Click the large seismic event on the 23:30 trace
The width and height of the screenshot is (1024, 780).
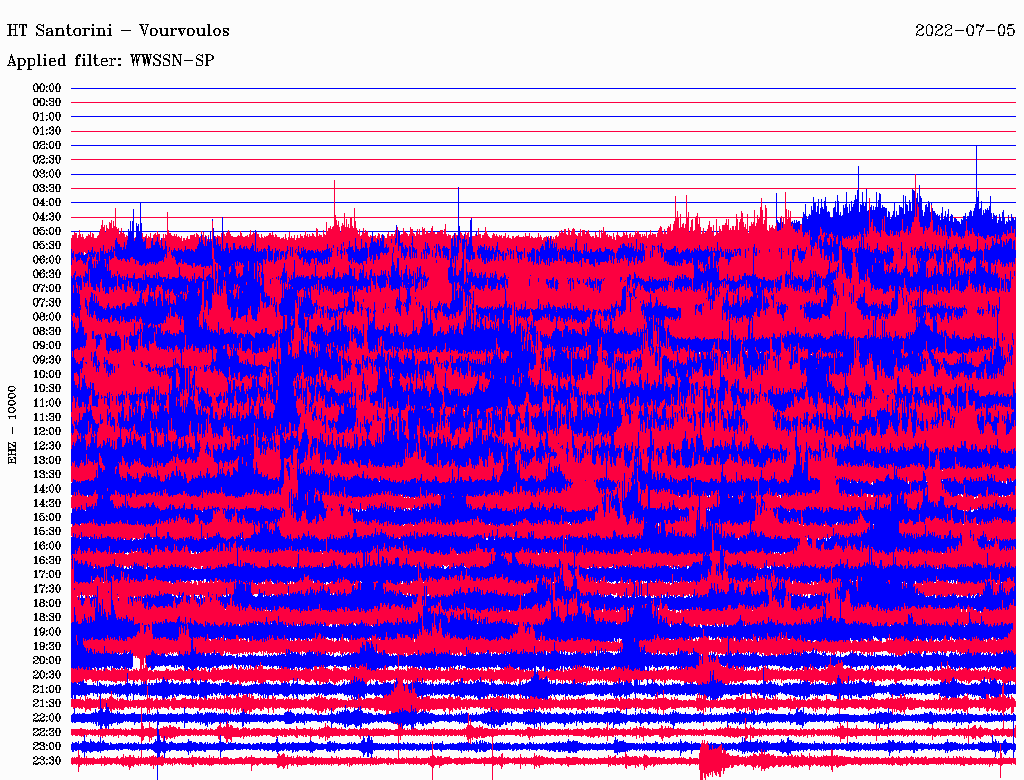click(x=712, y=761)
